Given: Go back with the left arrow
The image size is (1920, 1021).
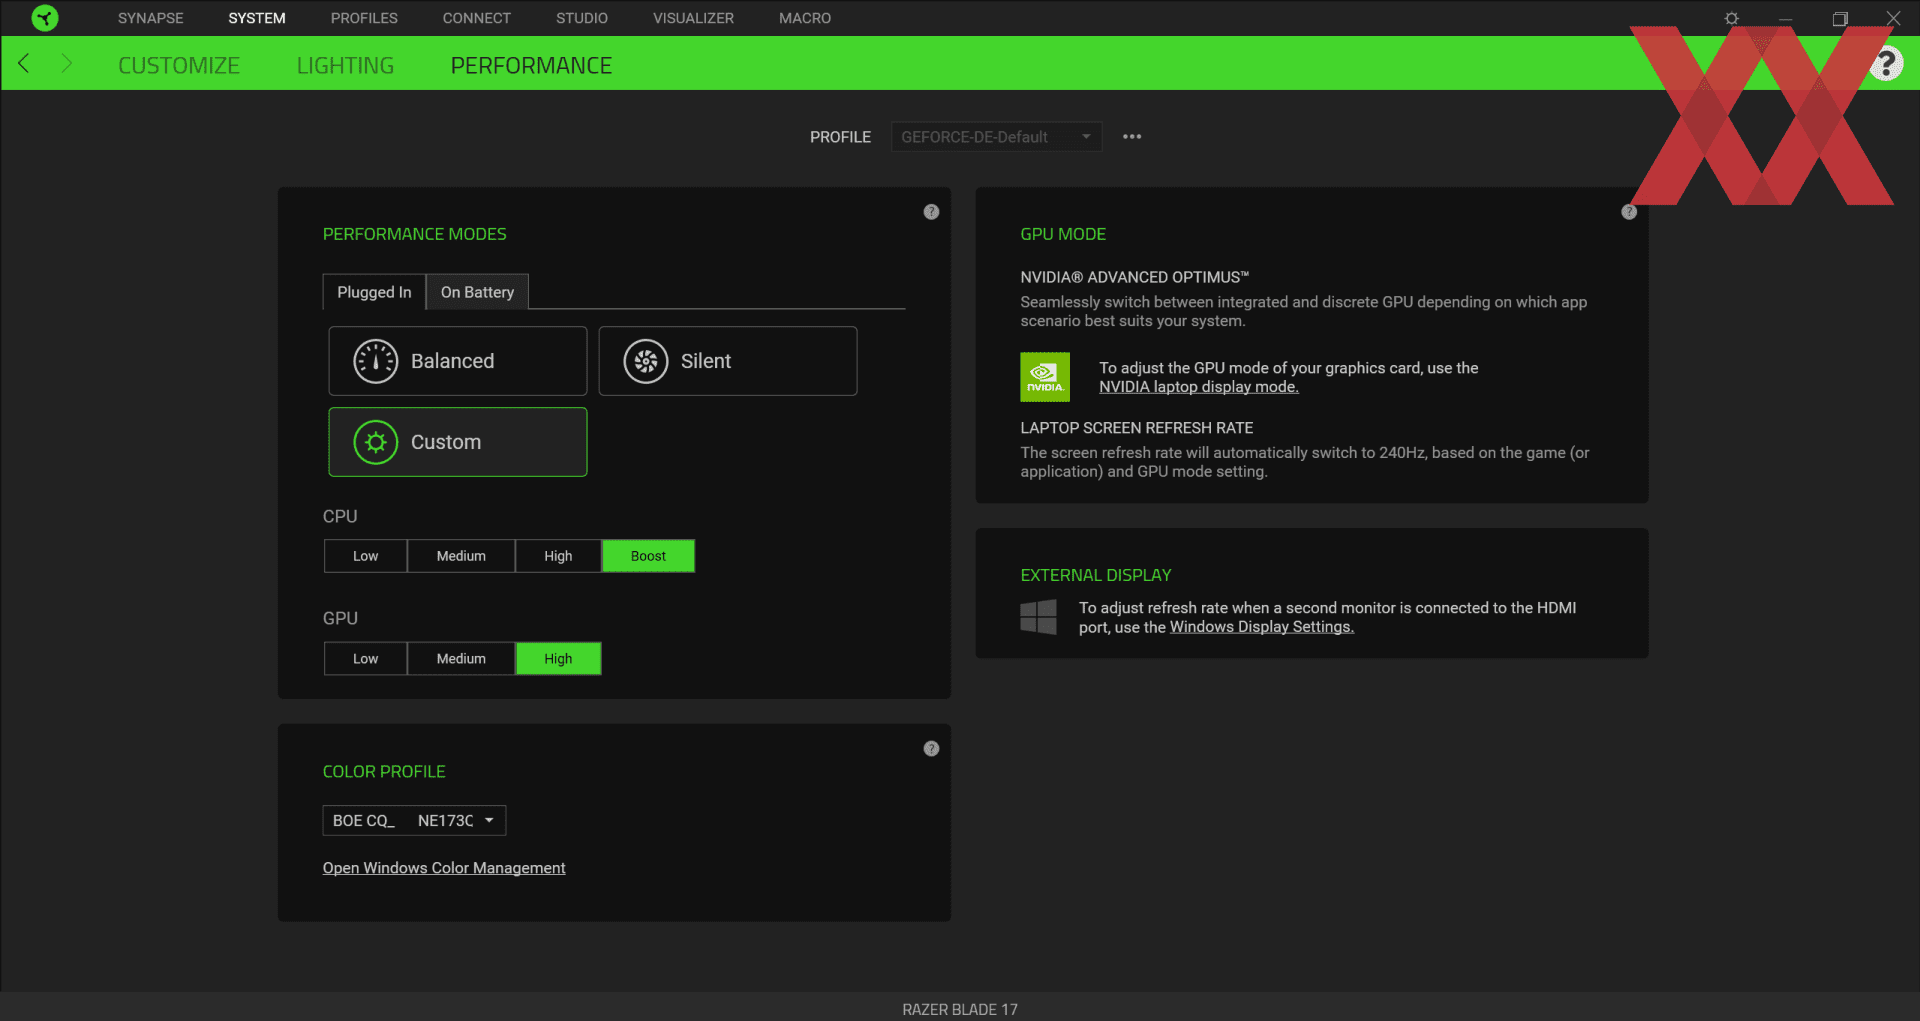Looking at the screenshot, I should coord(24,64).
